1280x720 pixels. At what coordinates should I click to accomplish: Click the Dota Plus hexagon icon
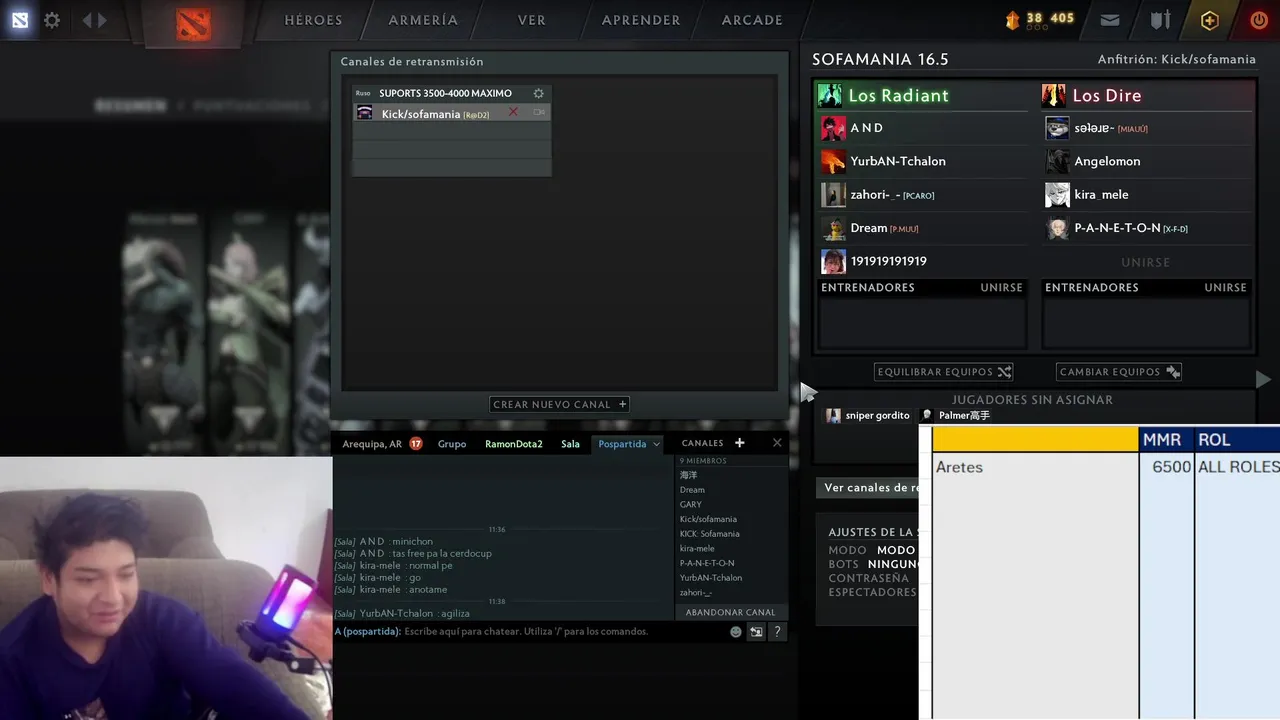pos(1210,20)
